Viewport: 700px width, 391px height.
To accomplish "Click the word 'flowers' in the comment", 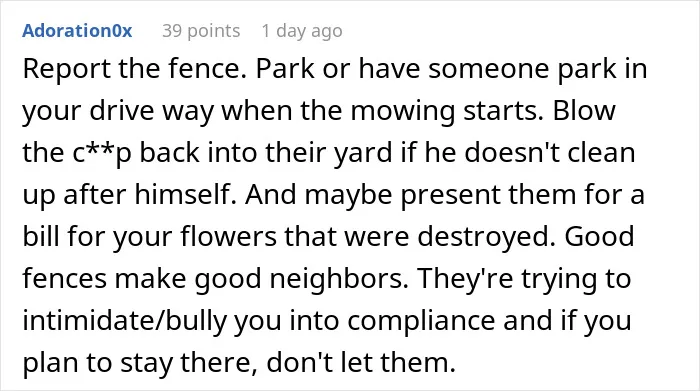I will pos(229,237).
